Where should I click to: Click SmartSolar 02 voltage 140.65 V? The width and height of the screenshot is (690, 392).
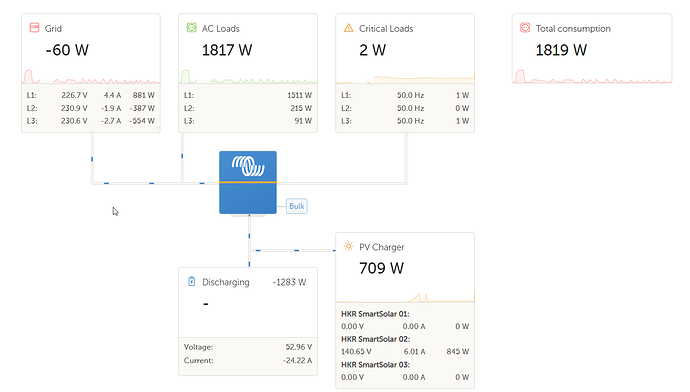click(x=356, y=352)
